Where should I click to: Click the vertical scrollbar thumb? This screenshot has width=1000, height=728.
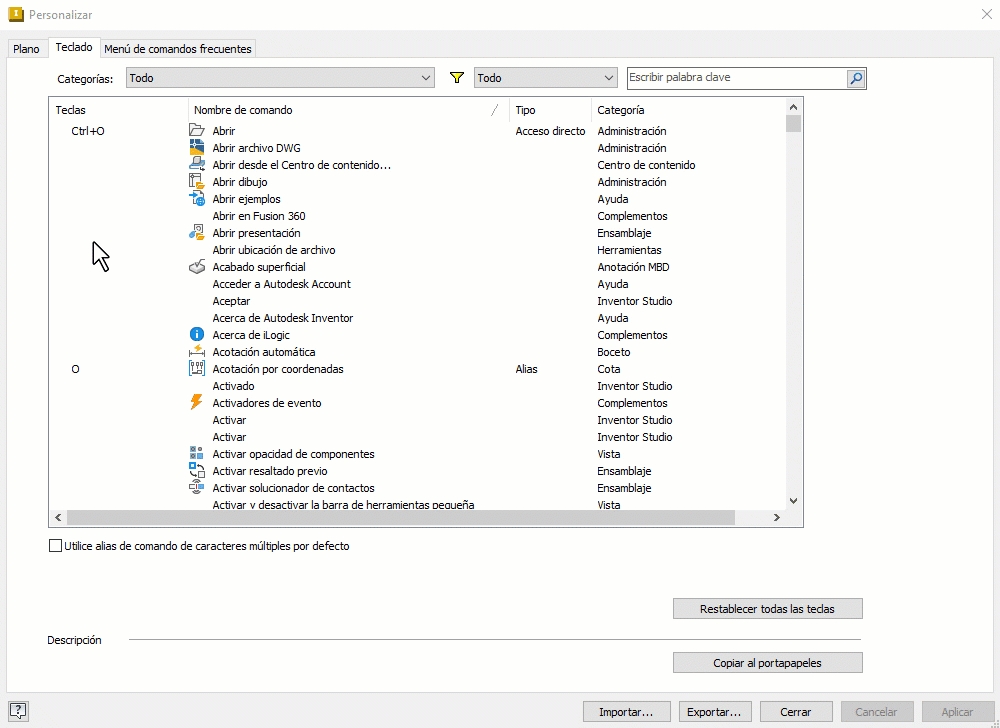(x=793, y=123)
